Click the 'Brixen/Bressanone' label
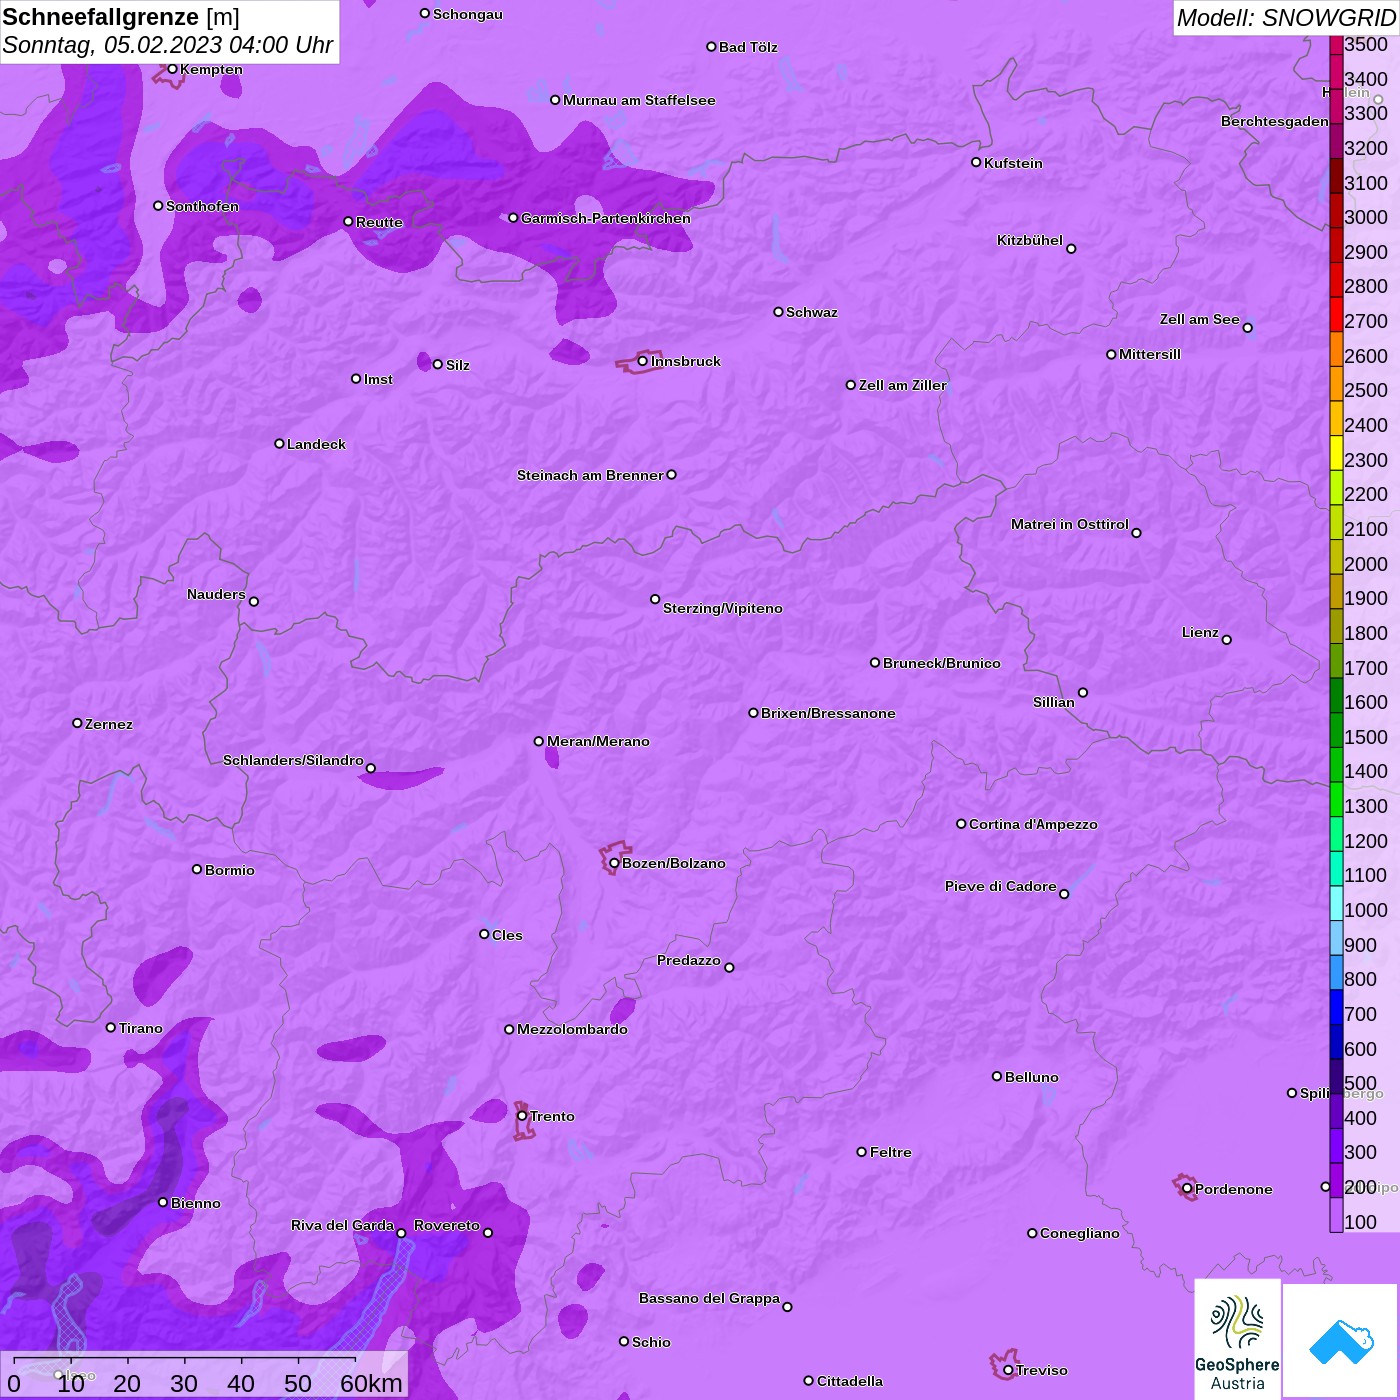The width and height of the screenshot is (1400, 1400). pyautogui.click(x=828, y=713)
